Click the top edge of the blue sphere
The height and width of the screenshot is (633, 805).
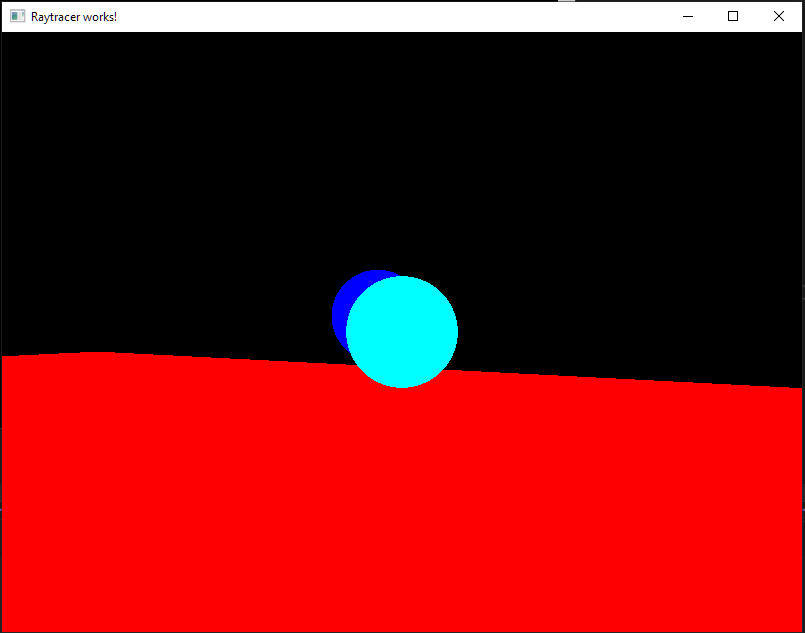[375, 272]
